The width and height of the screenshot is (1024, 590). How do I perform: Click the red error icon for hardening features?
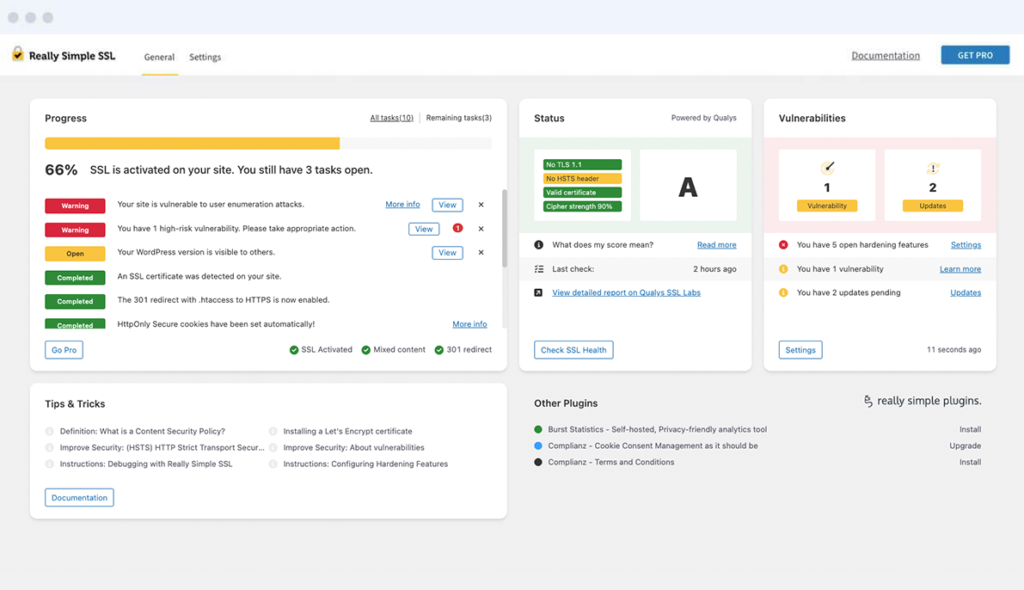[x=784, y=245]
